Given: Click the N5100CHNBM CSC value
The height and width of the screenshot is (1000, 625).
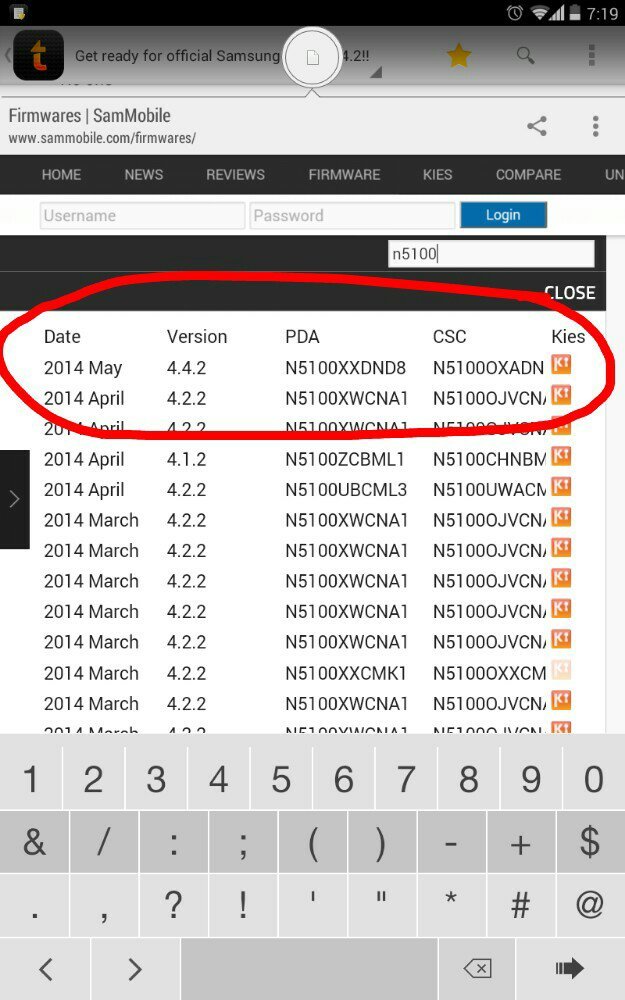Looking at the screenshot, I should (489, 459).
